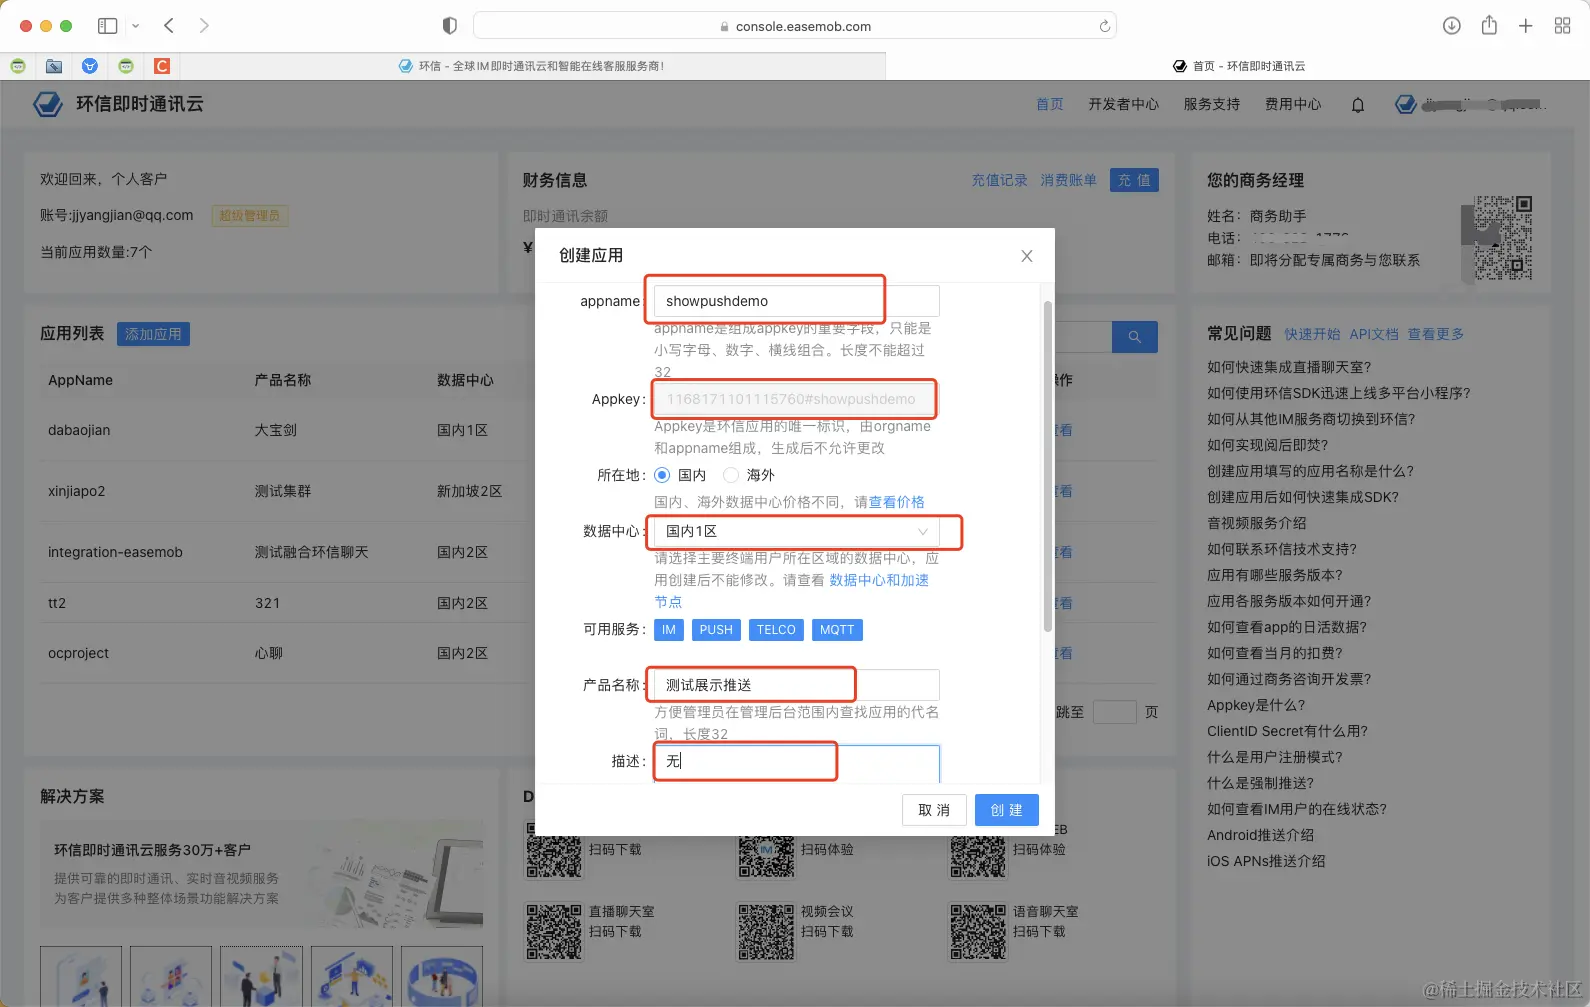Select the 海外 radio button
The image size is (1590, 1007).
pyautogui.click(x=731, y=475)
